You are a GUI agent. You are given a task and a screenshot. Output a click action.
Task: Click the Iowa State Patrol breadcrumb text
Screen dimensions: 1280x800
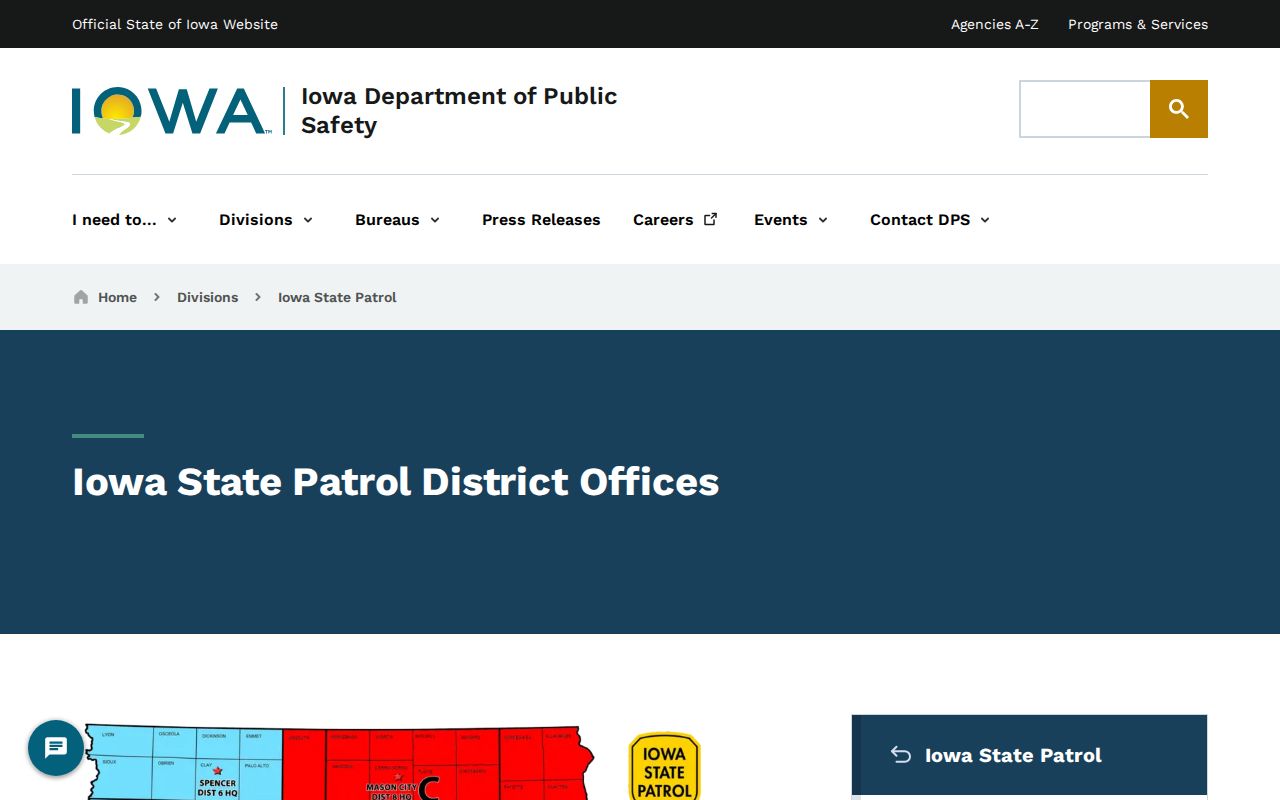337,297
